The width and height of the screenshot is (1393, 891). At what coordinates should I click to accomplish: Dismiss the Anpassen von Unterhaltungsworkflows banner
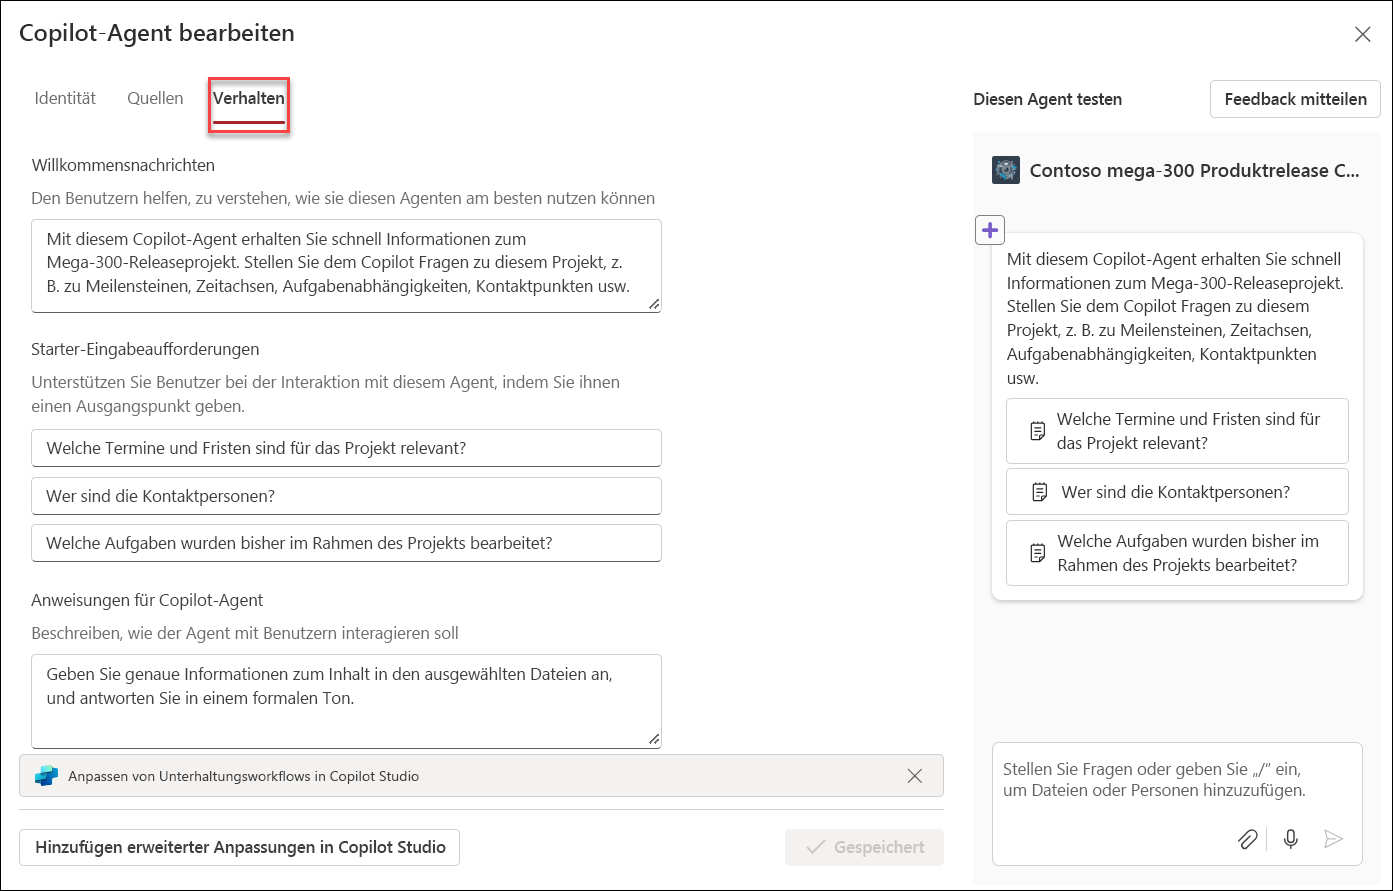point(914,775)
